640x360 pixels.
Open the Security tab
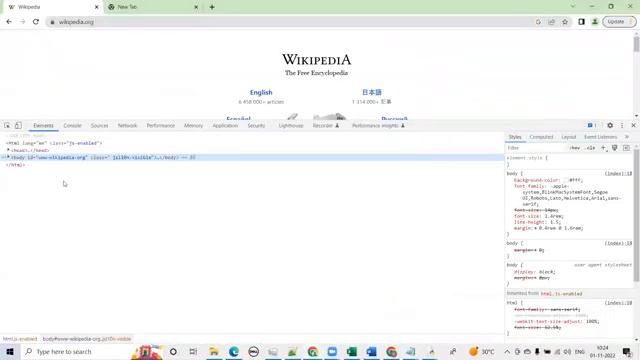pyautogui.click(x=256, y=126)
